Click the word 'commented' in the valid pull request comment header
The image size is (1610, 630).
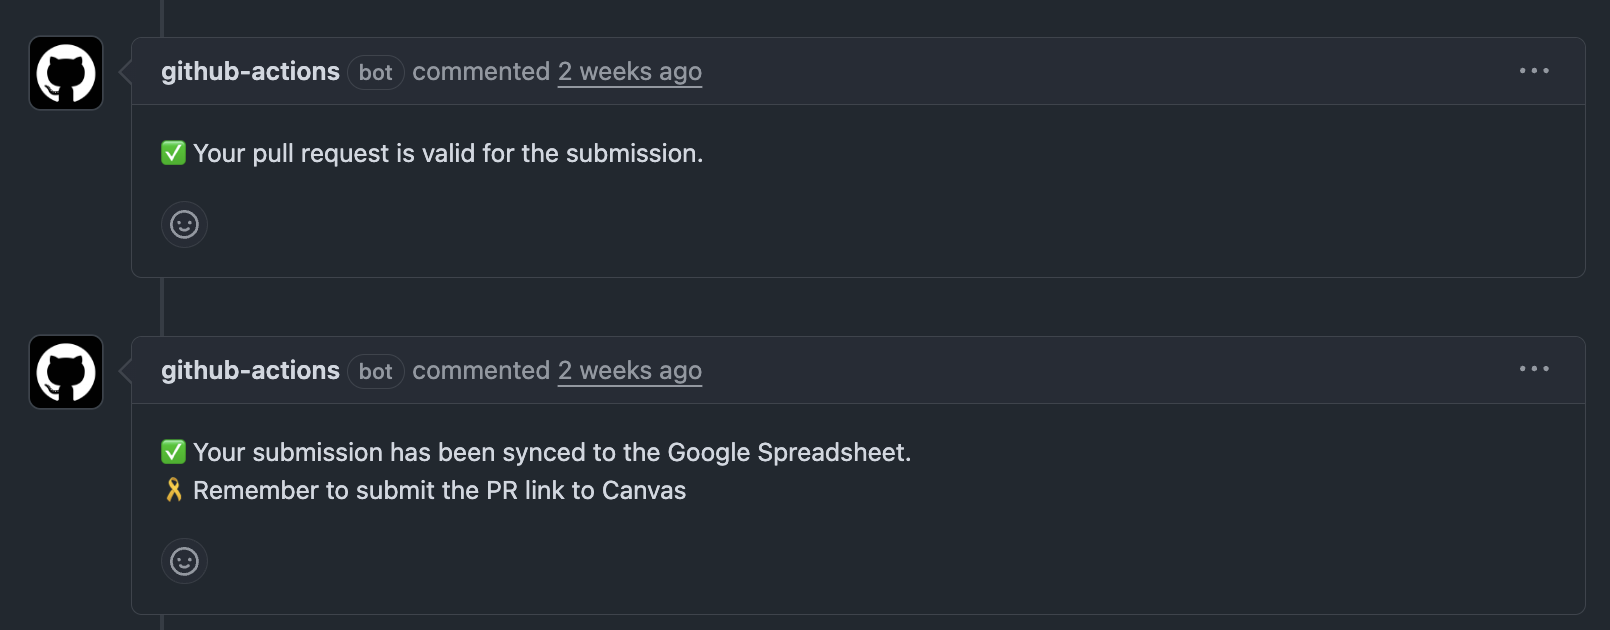point(481,72)
